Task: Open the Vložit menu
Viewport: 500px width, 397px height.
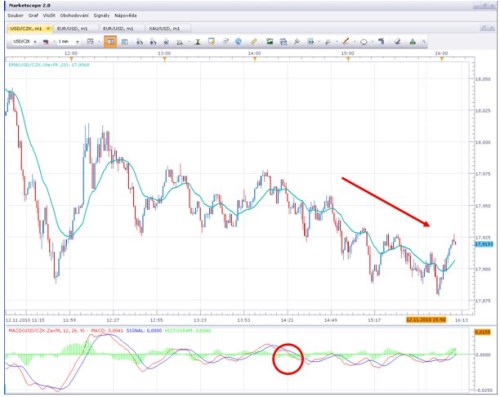Action: coord(49,15)
